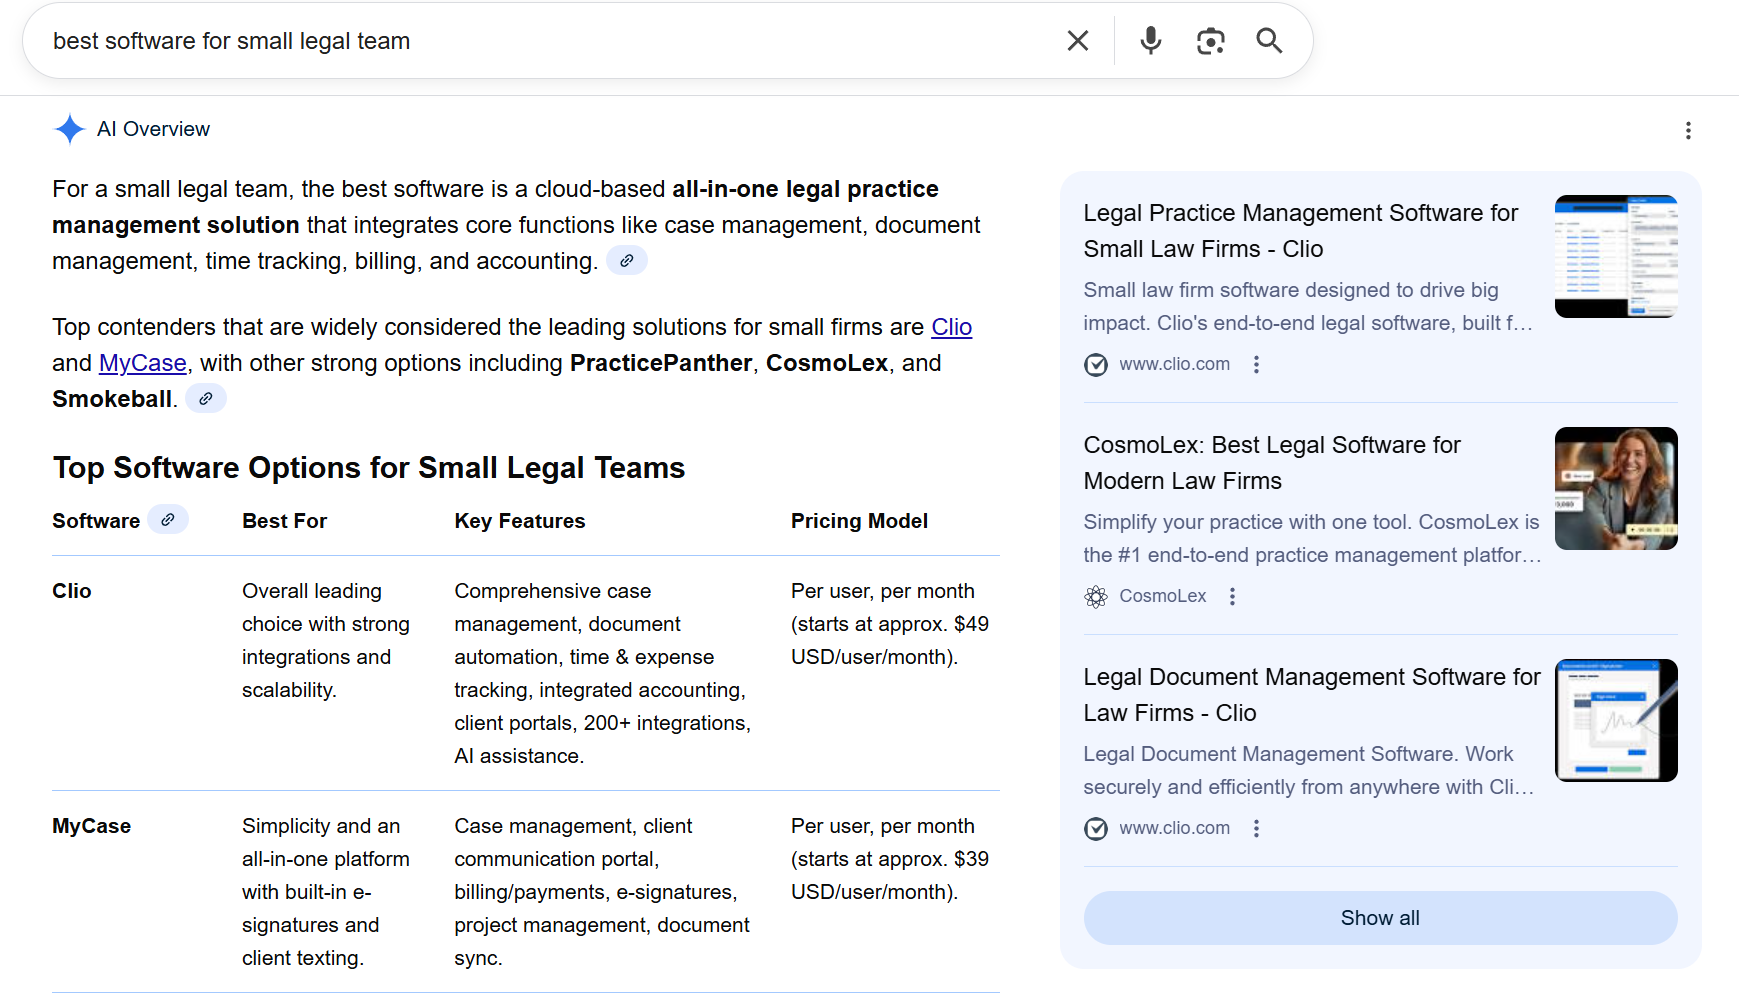
Task: Click the microphone icon for voice search
Action: (1149, 40)
